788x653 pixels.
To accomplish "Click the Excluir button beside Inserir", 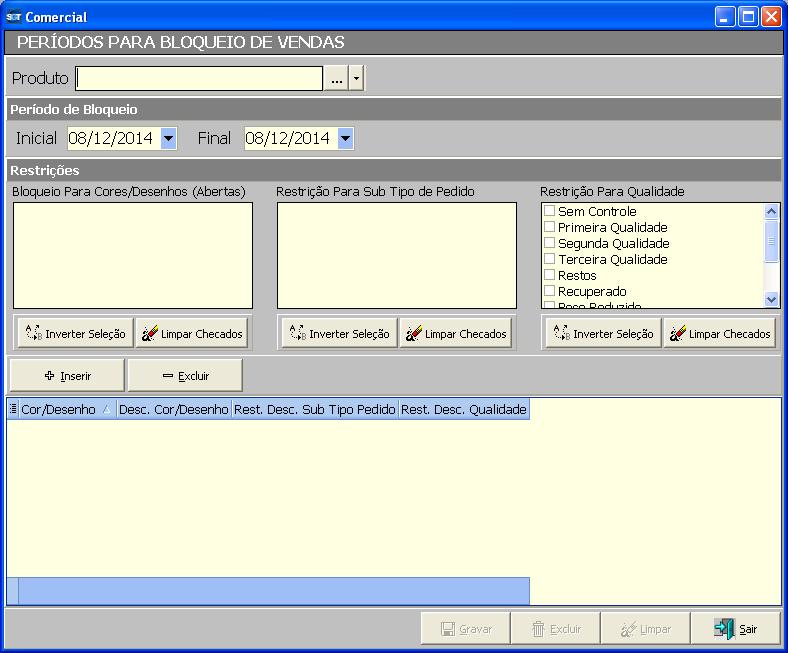I will [185, 376].
